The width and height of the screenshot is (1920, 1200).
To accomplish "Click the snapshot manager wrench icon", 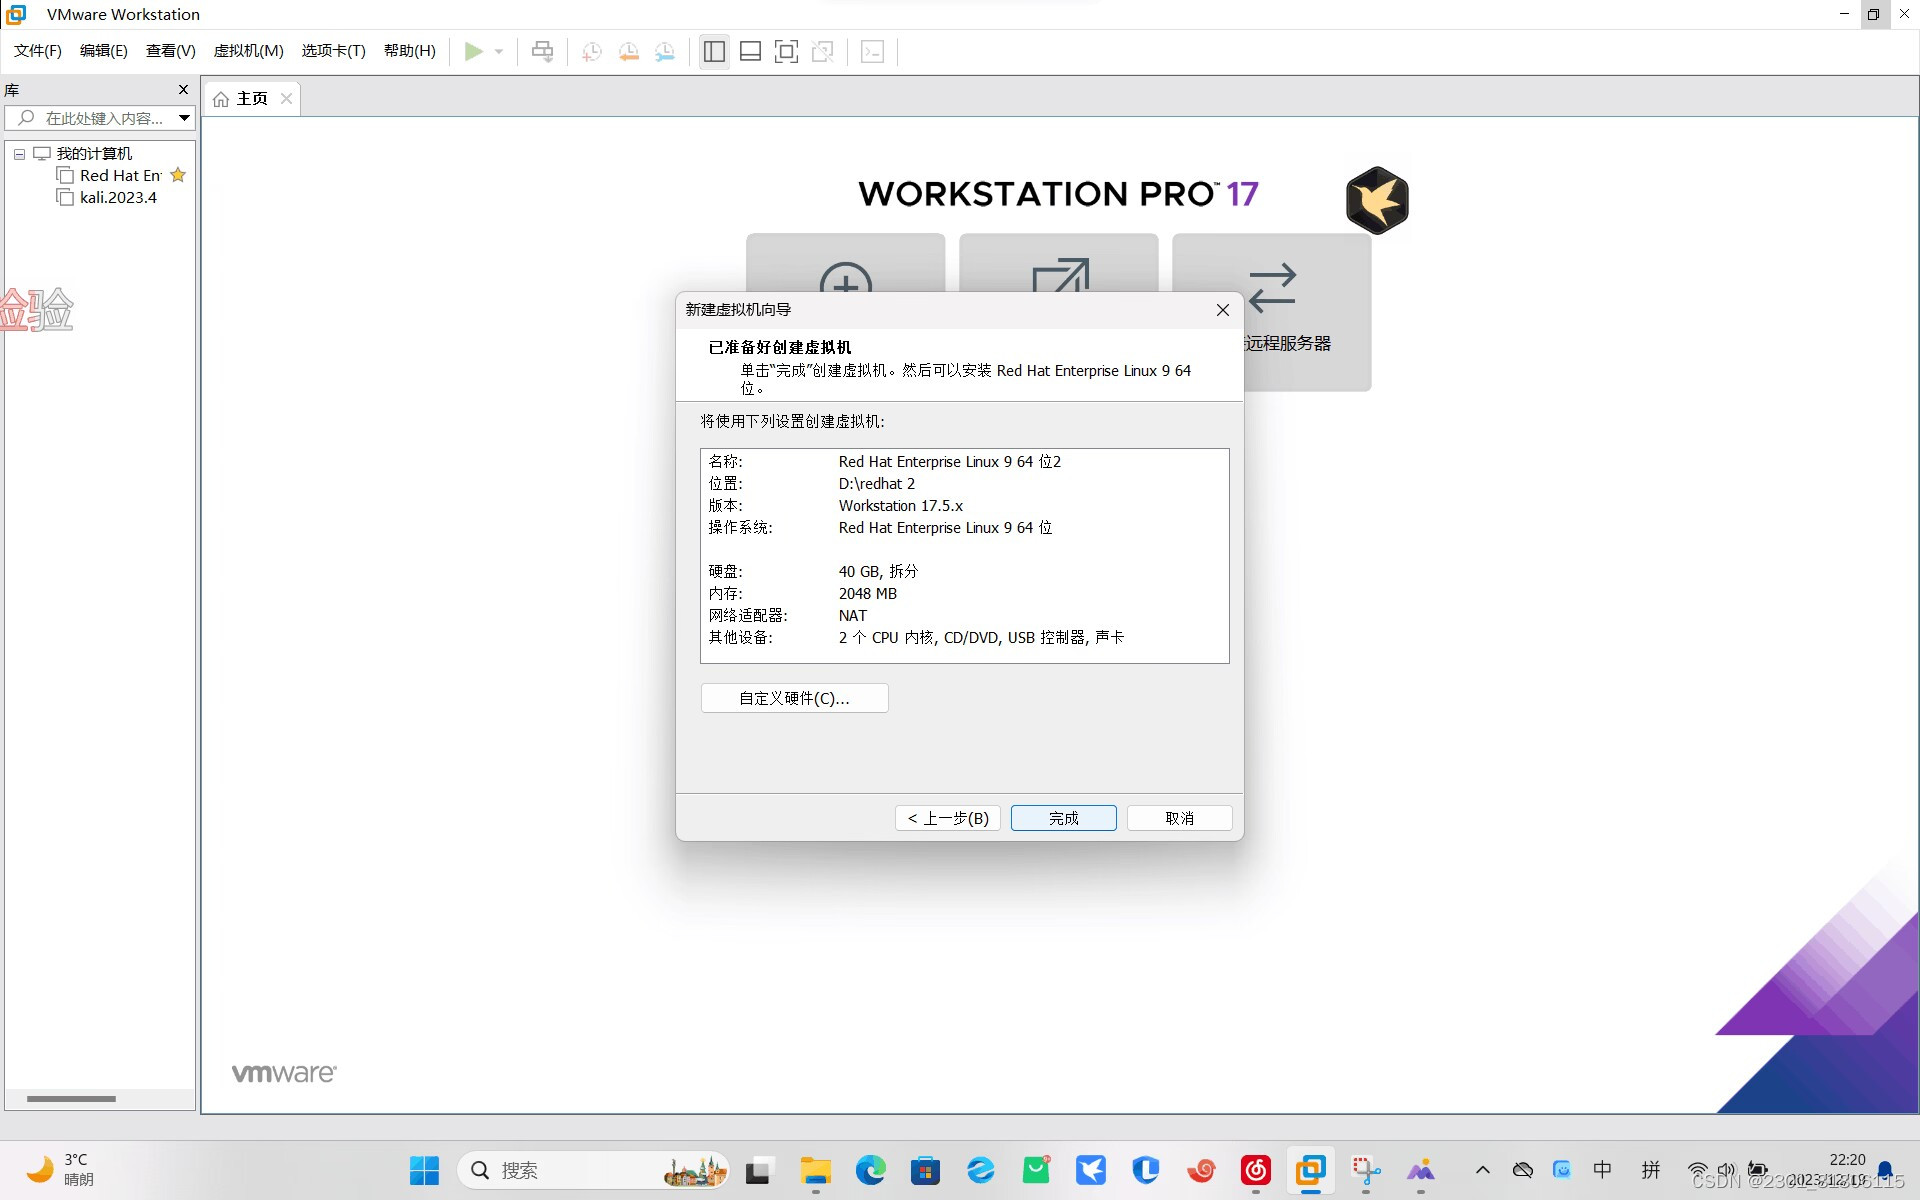I will 664,51.
